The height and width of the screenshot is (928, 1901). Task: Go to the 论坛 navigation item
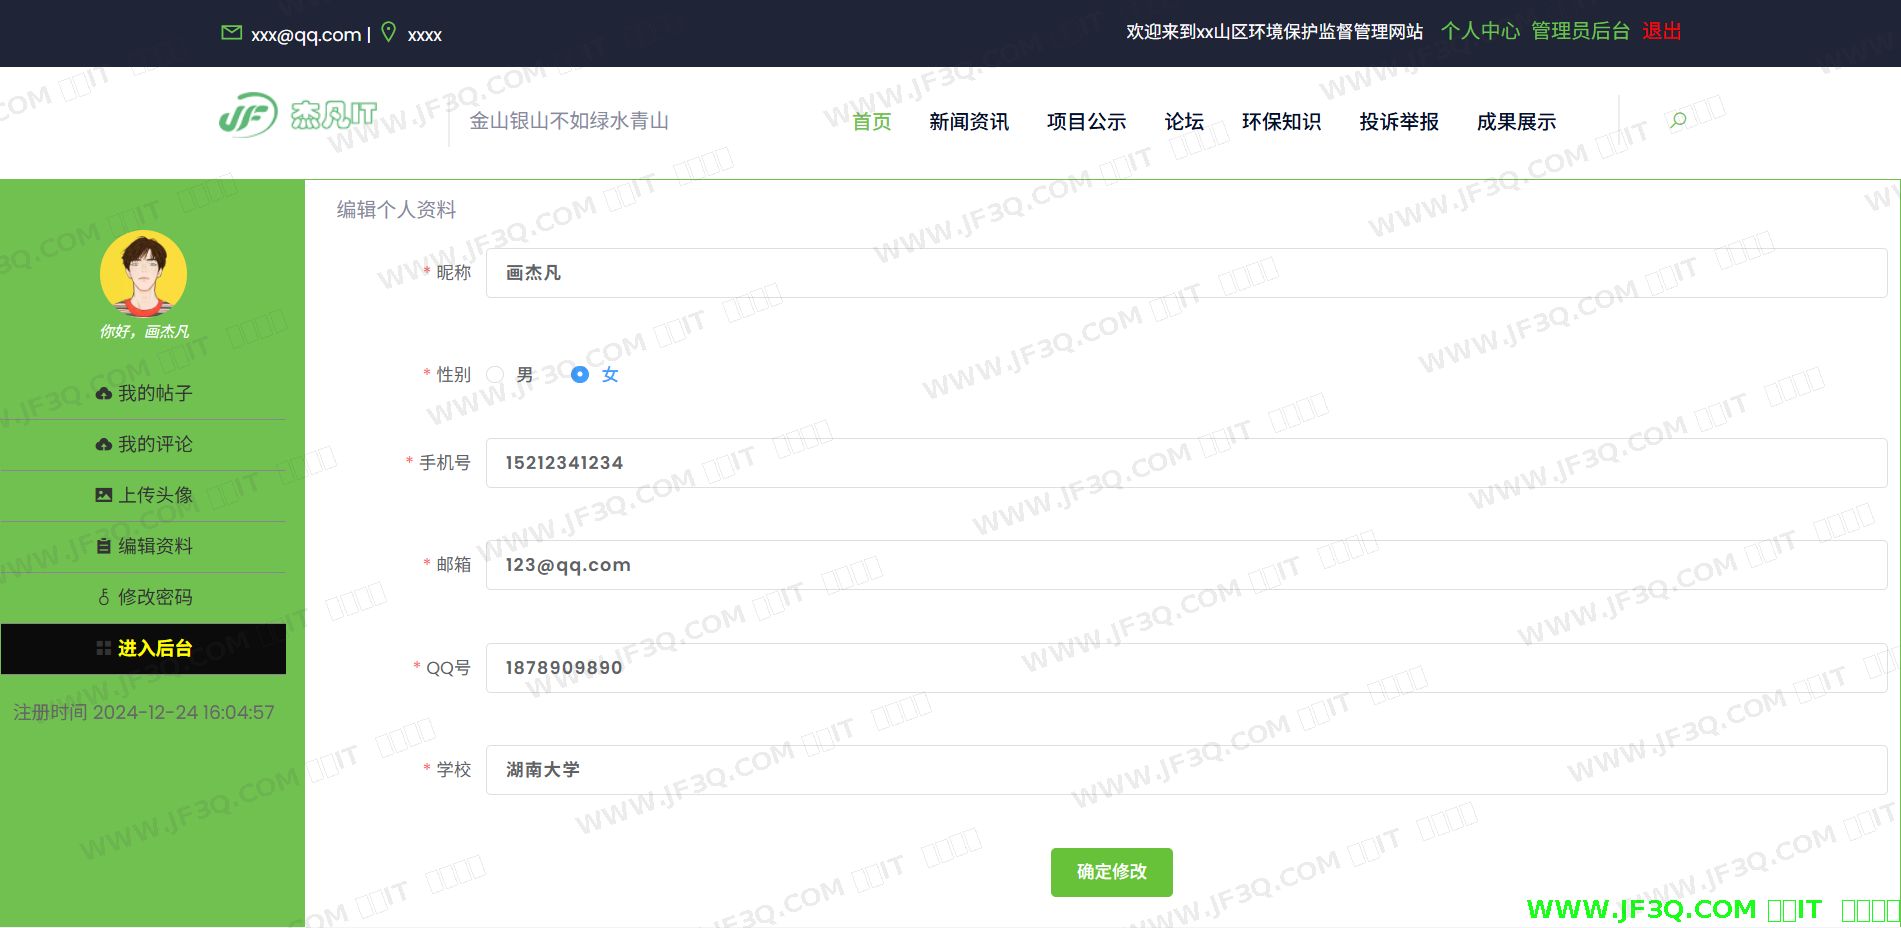[x=1183, y=122]
